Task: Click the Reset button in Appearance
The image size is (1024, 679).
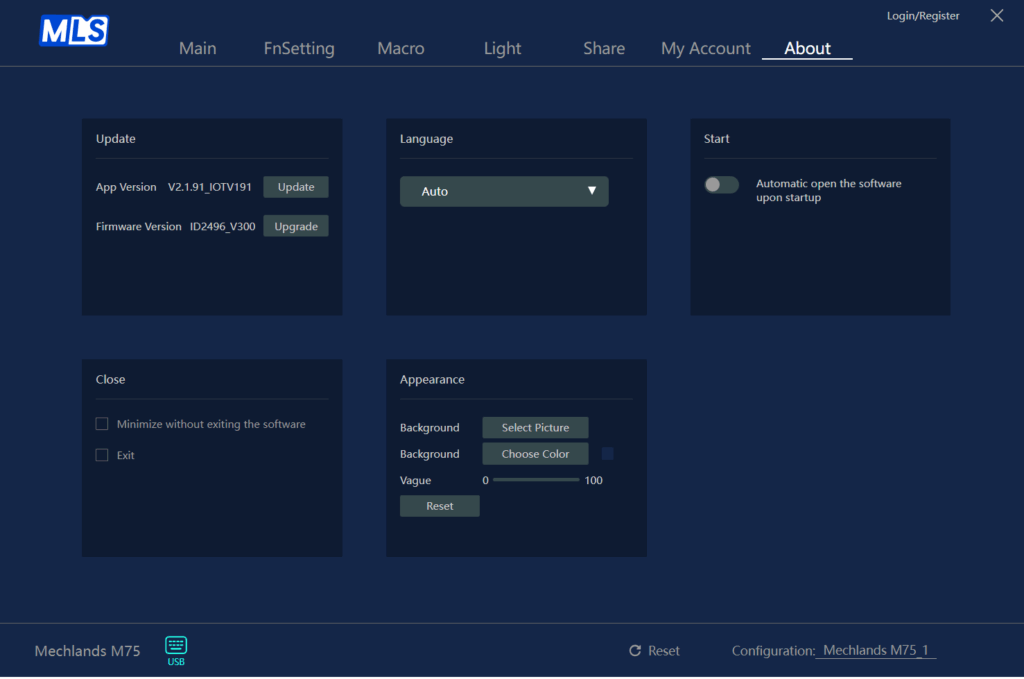Action: click(440, 506)
